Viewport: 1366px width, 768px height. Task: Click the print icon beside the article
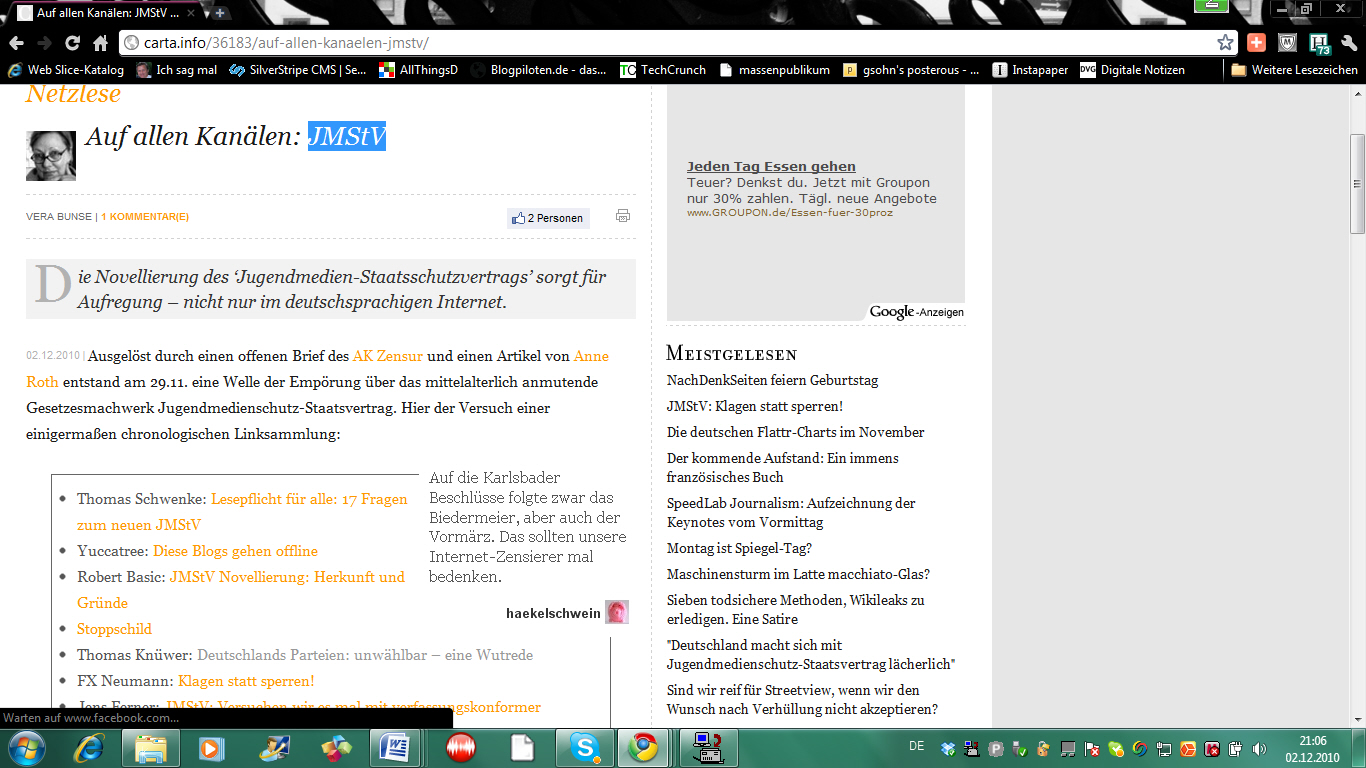[x=623, y=216]
